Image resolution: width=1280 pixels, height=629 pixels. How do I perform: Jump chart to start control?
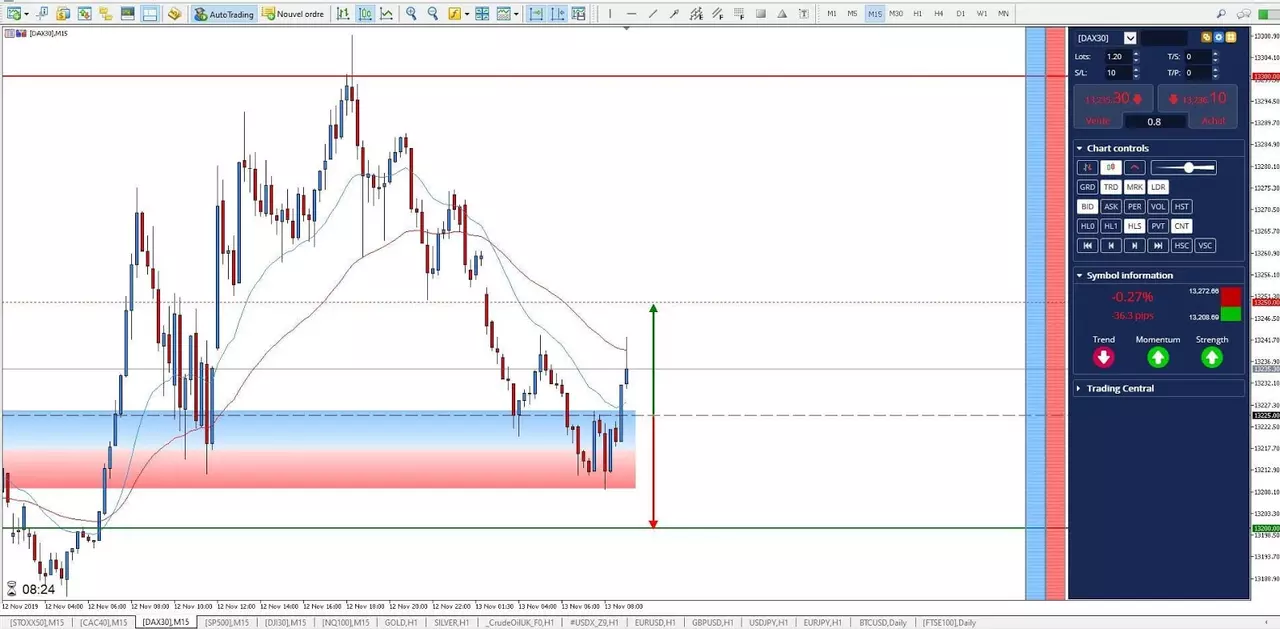(x=1087, y=246)
